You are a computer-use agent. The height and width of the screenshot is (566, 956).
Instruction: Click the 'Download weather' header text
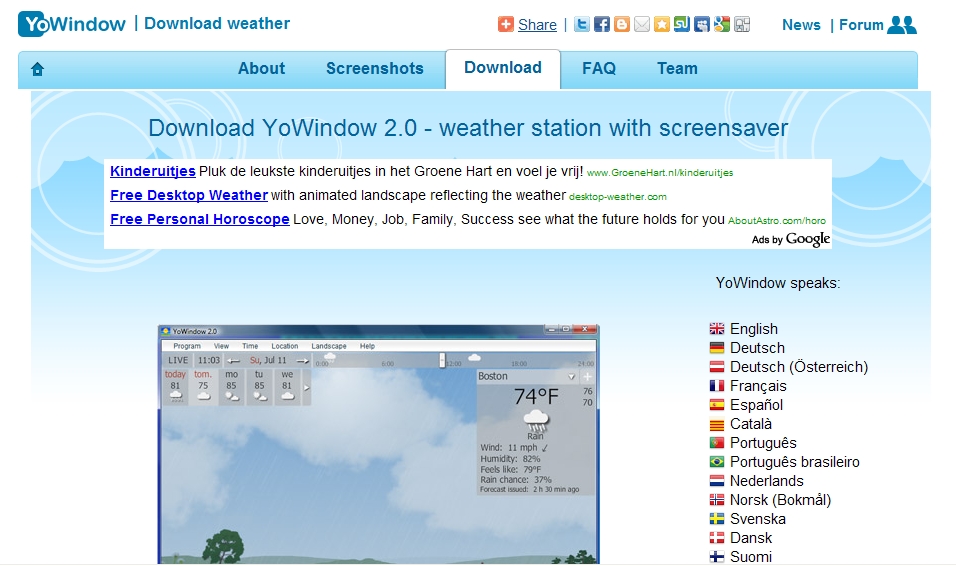click(x=217, y=23)
